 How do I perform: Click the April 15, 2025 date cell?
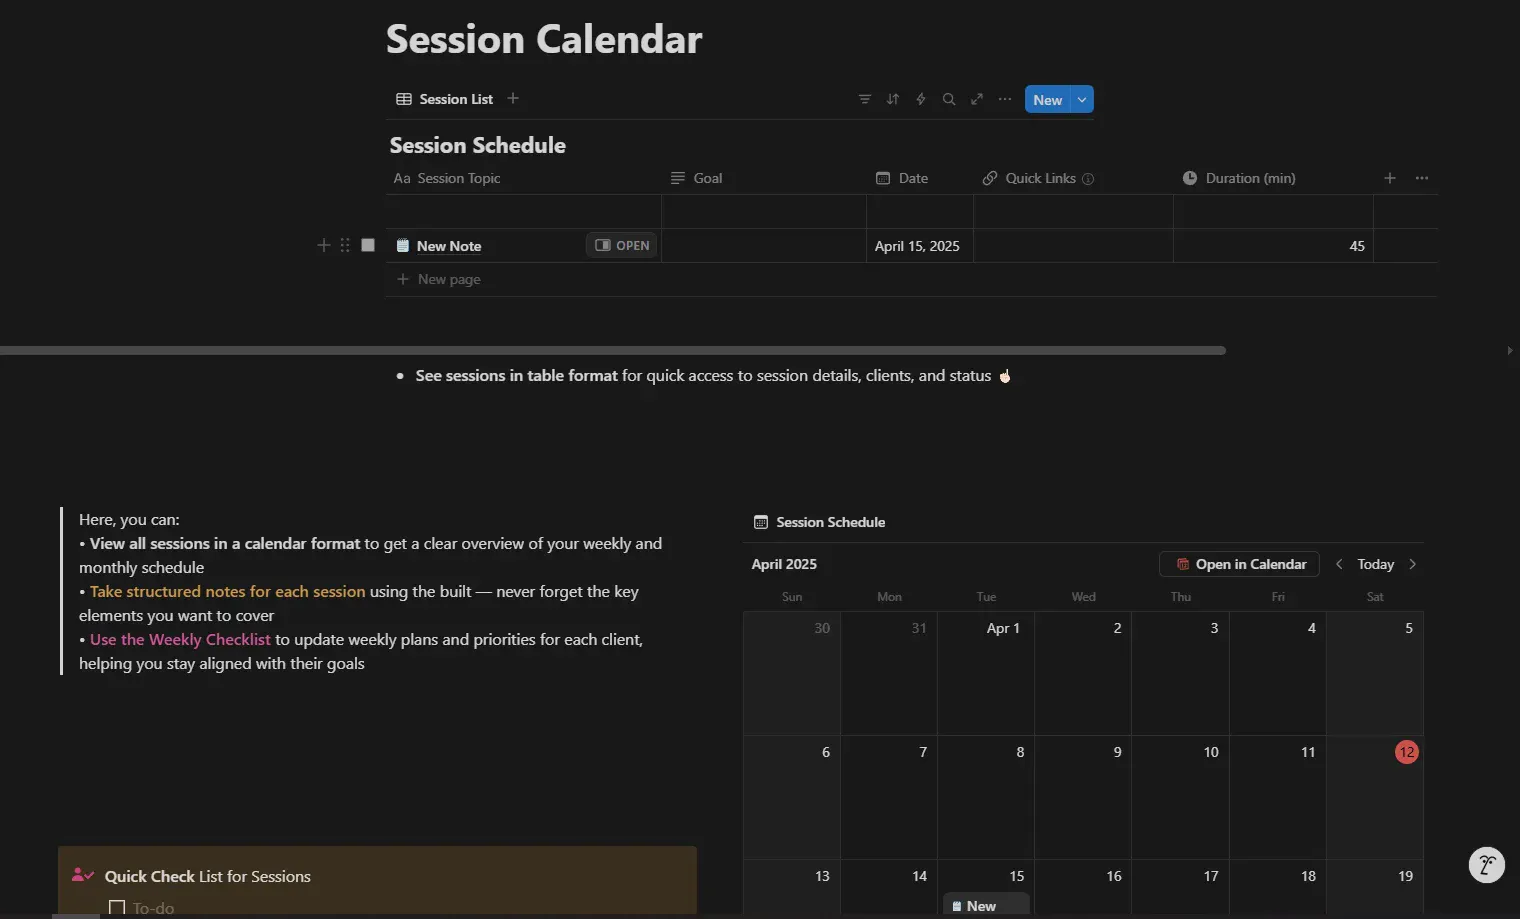coord(920,246)
